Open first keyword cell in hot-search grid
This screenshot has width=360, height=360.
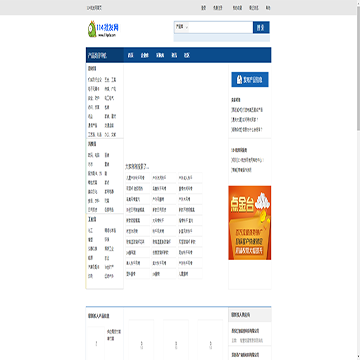138,178
